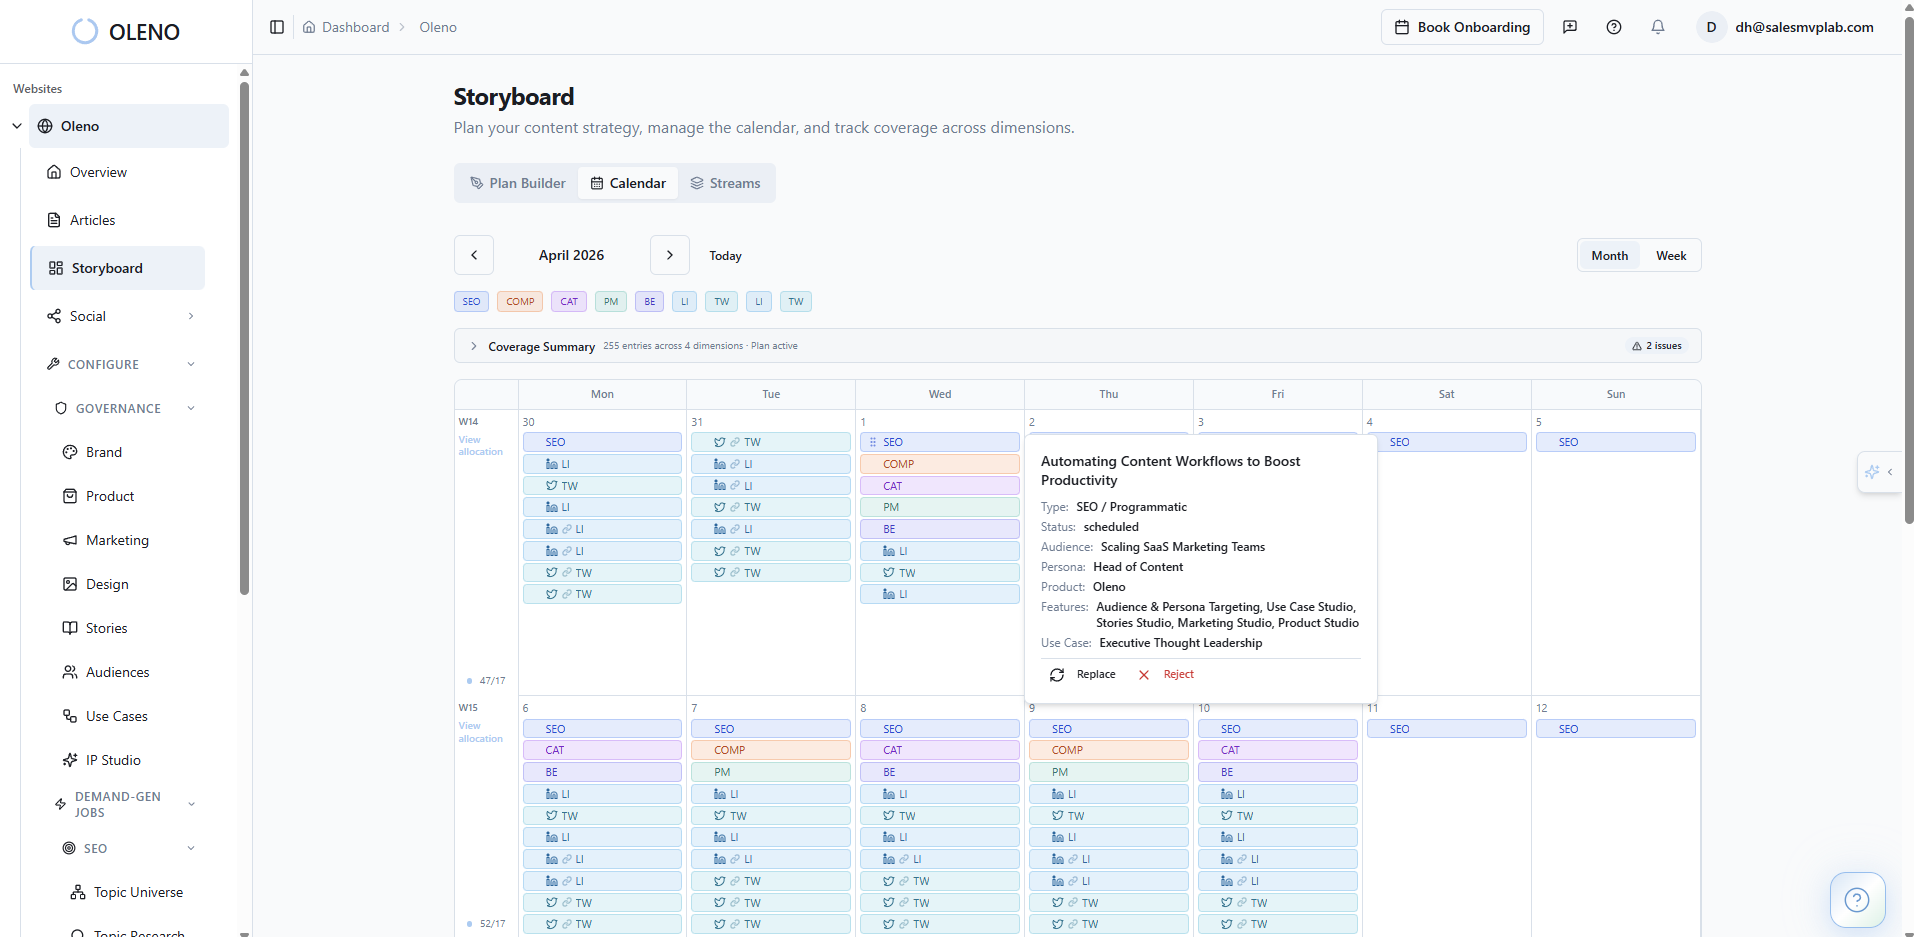
Task: Open the notifications bell
Action: (1658, 27)
